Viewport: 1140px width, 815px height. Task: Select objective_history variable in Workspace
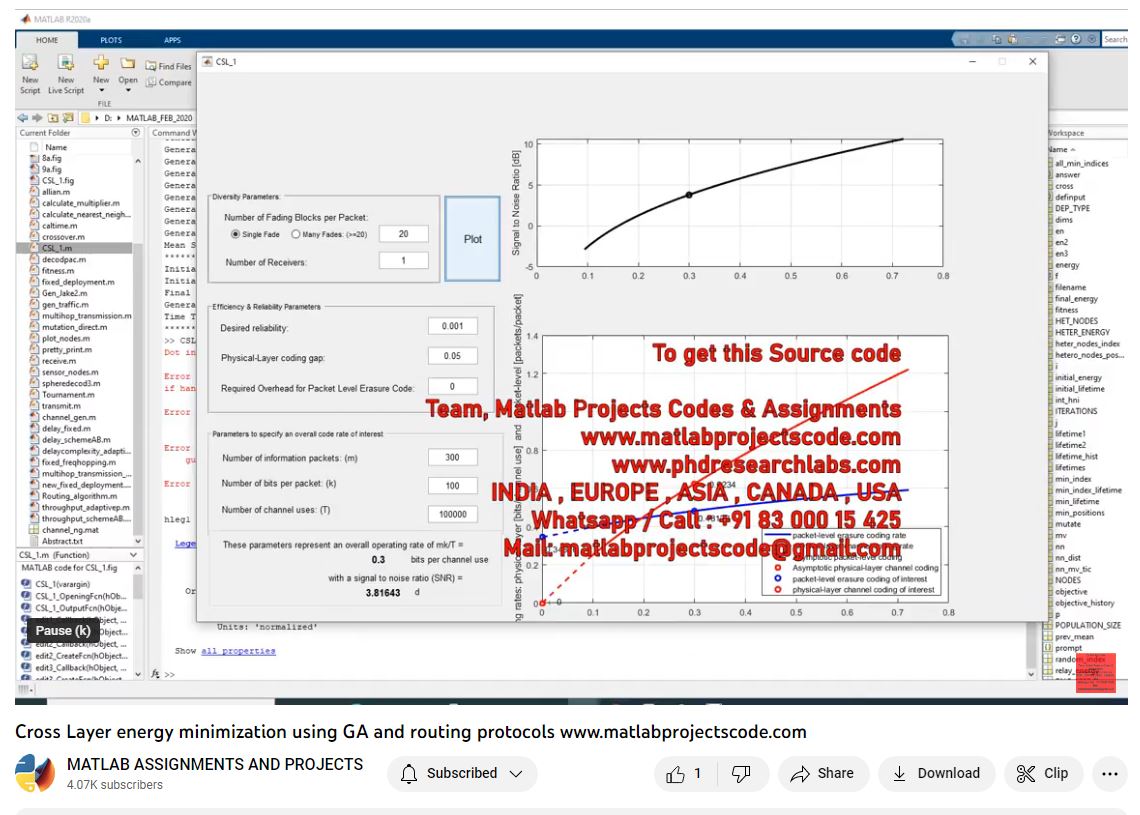[x=1084, y=603]
